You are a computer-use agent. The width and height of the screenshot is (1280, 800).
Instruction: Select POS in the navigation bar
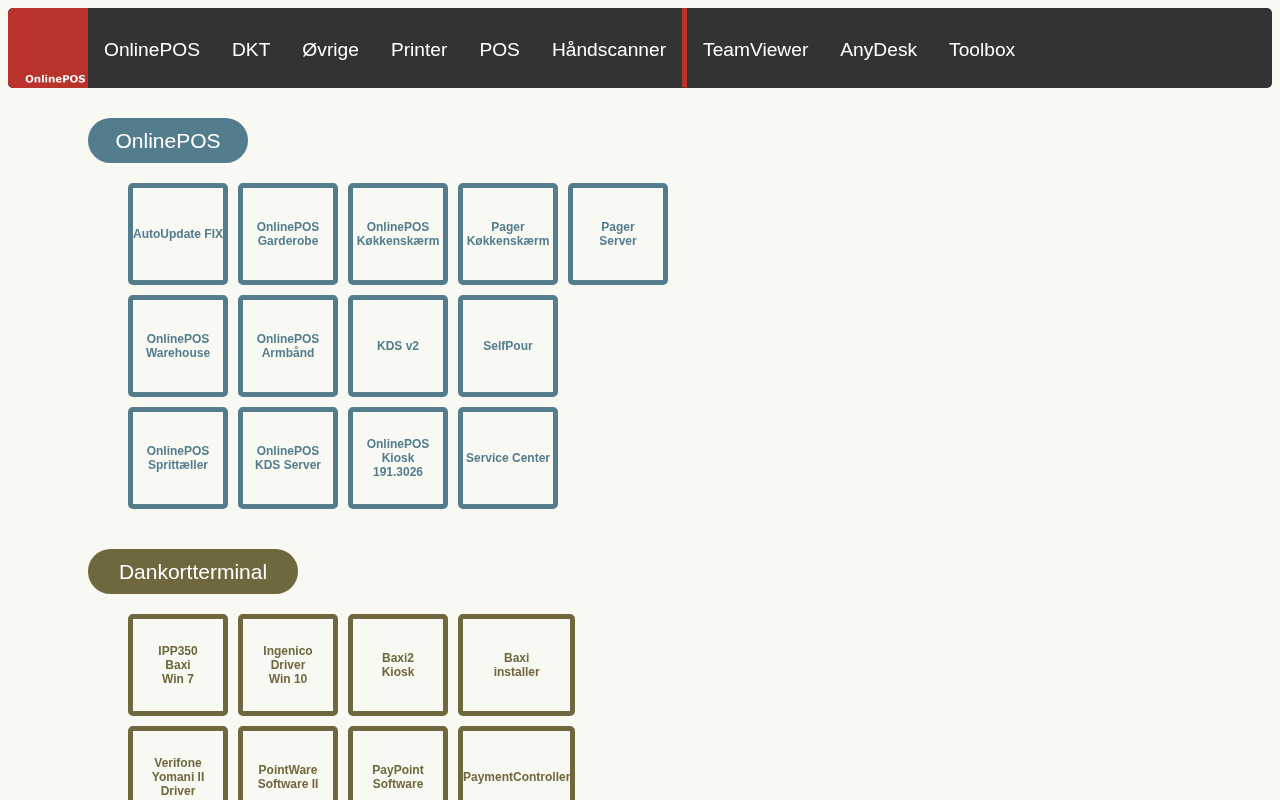tap(499, 49)
